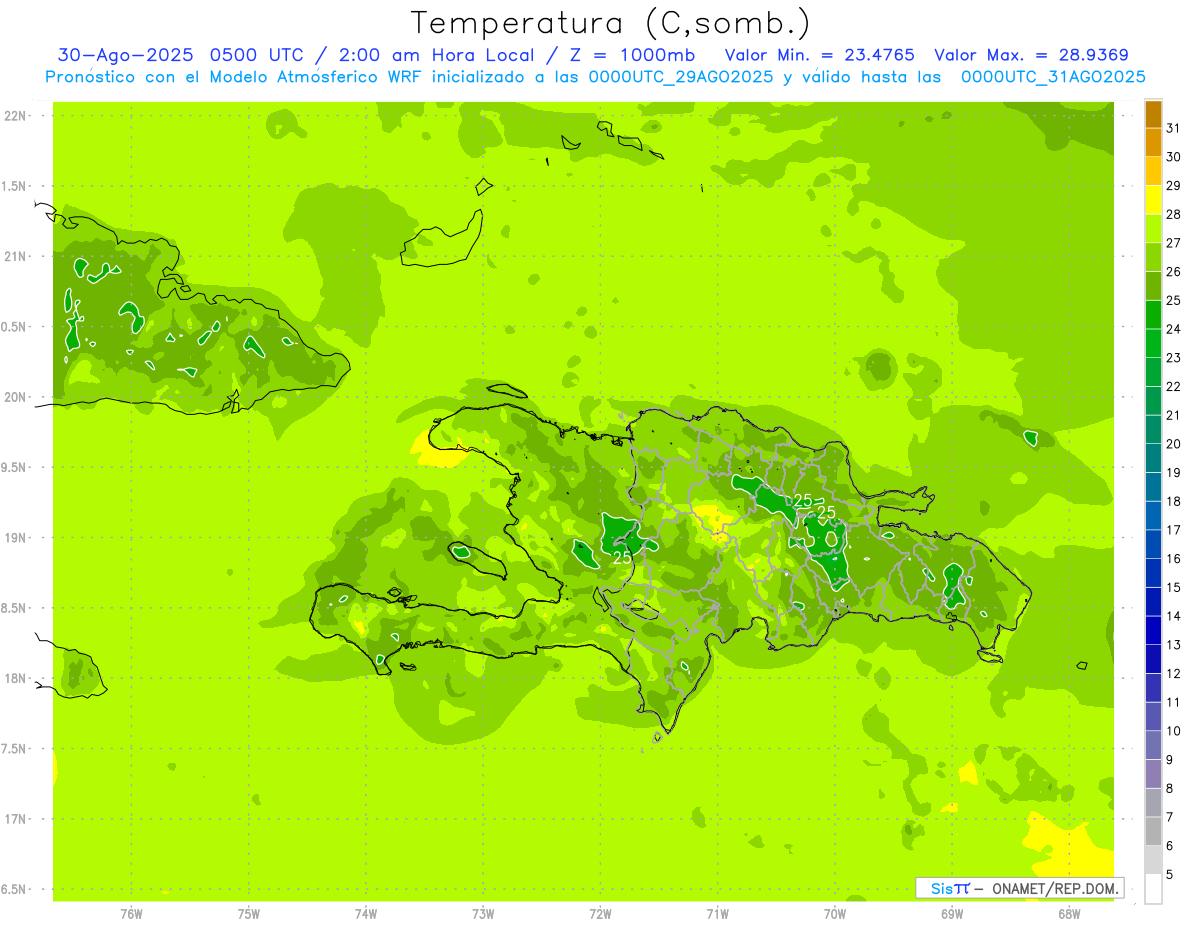Click the '10' value on the color scale
The width and height of the screenshot is (1200, 927).
coord(1173,730)
